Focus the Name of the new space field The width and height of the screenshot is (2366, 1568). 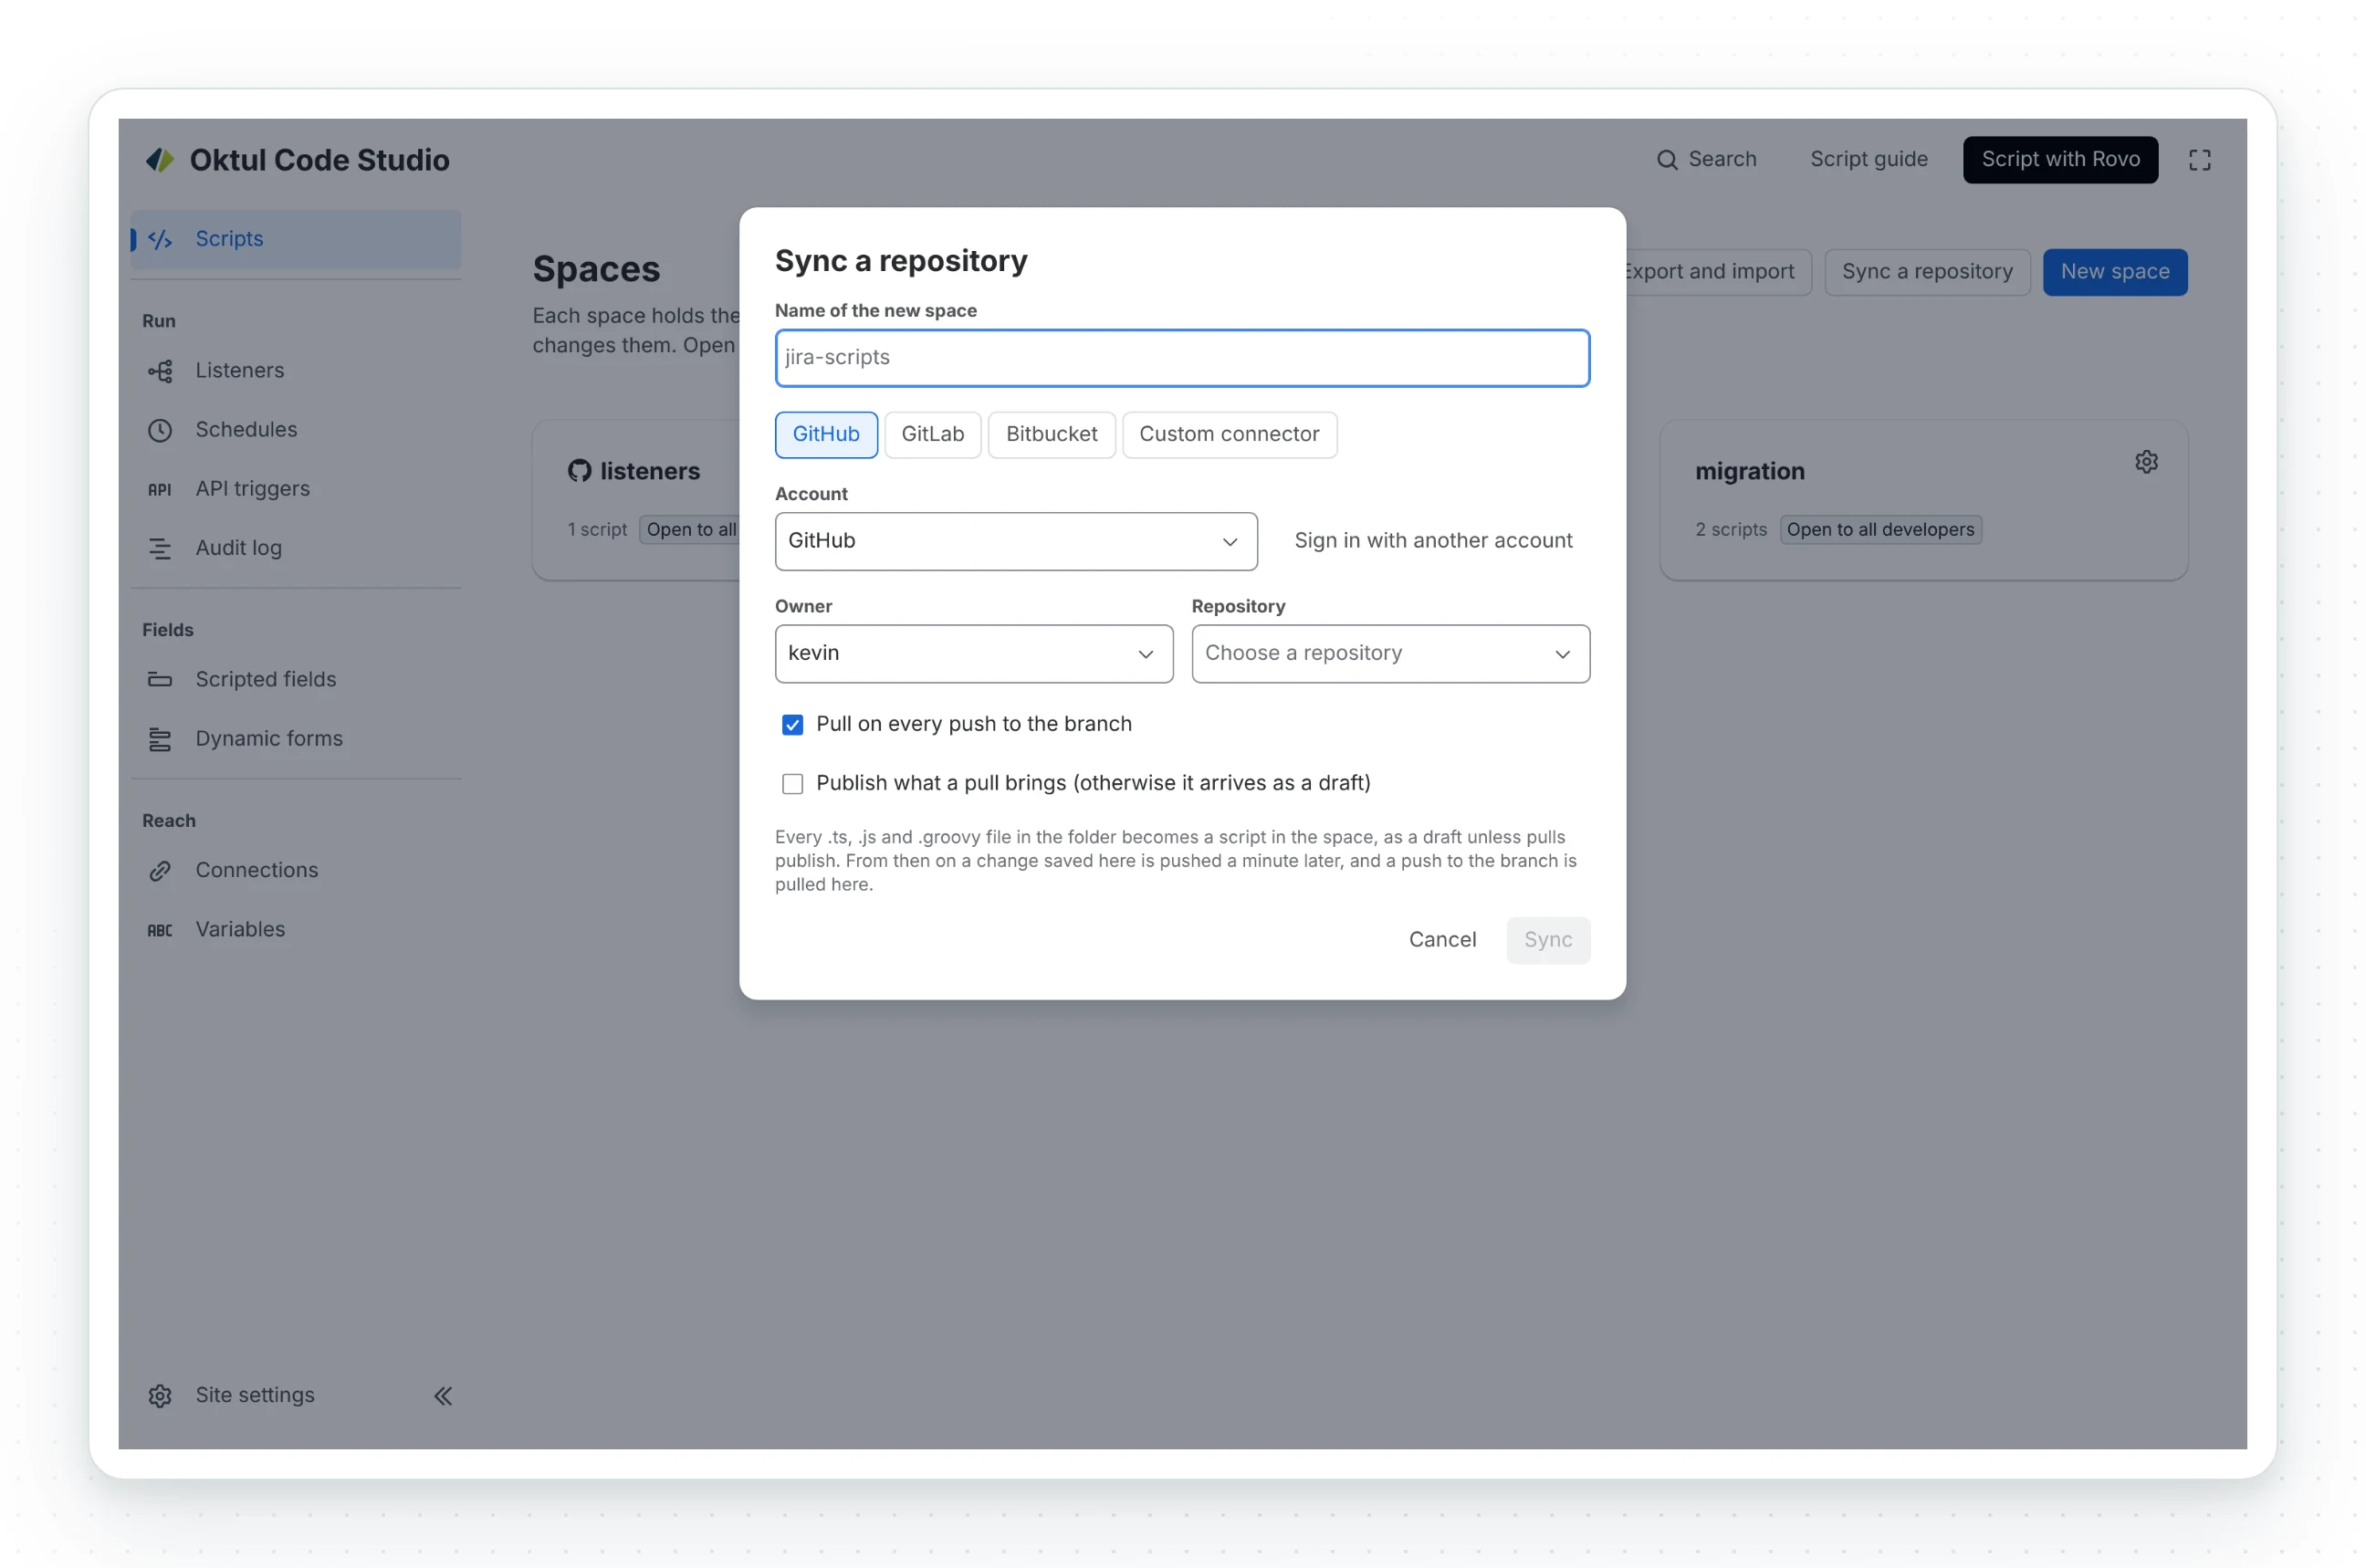click(x=1182, y=358)
